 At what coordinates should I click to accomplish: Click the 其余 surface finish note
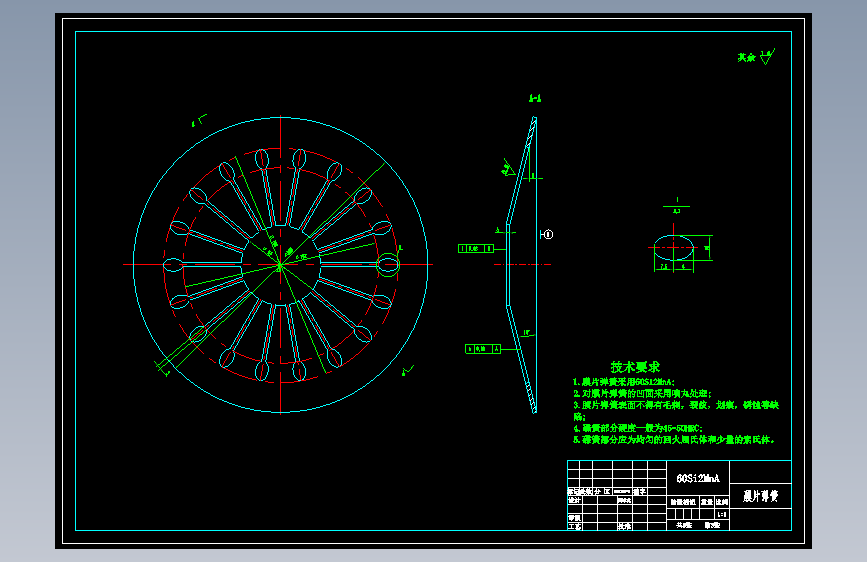(x=746, y=58)
